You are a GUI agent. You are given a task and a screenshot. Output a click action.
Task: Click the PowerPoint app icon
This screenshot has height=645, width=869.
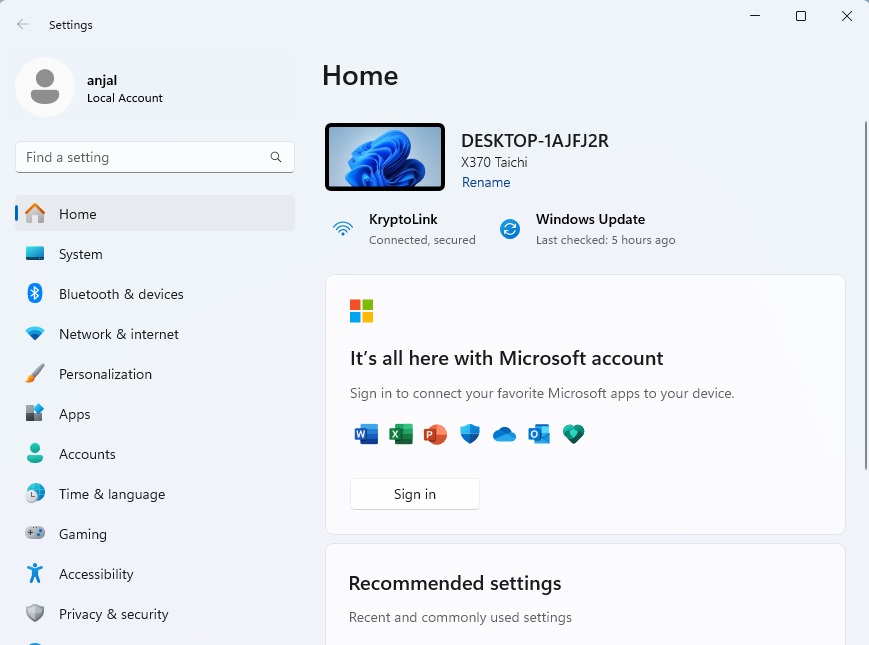click(435, 434)
